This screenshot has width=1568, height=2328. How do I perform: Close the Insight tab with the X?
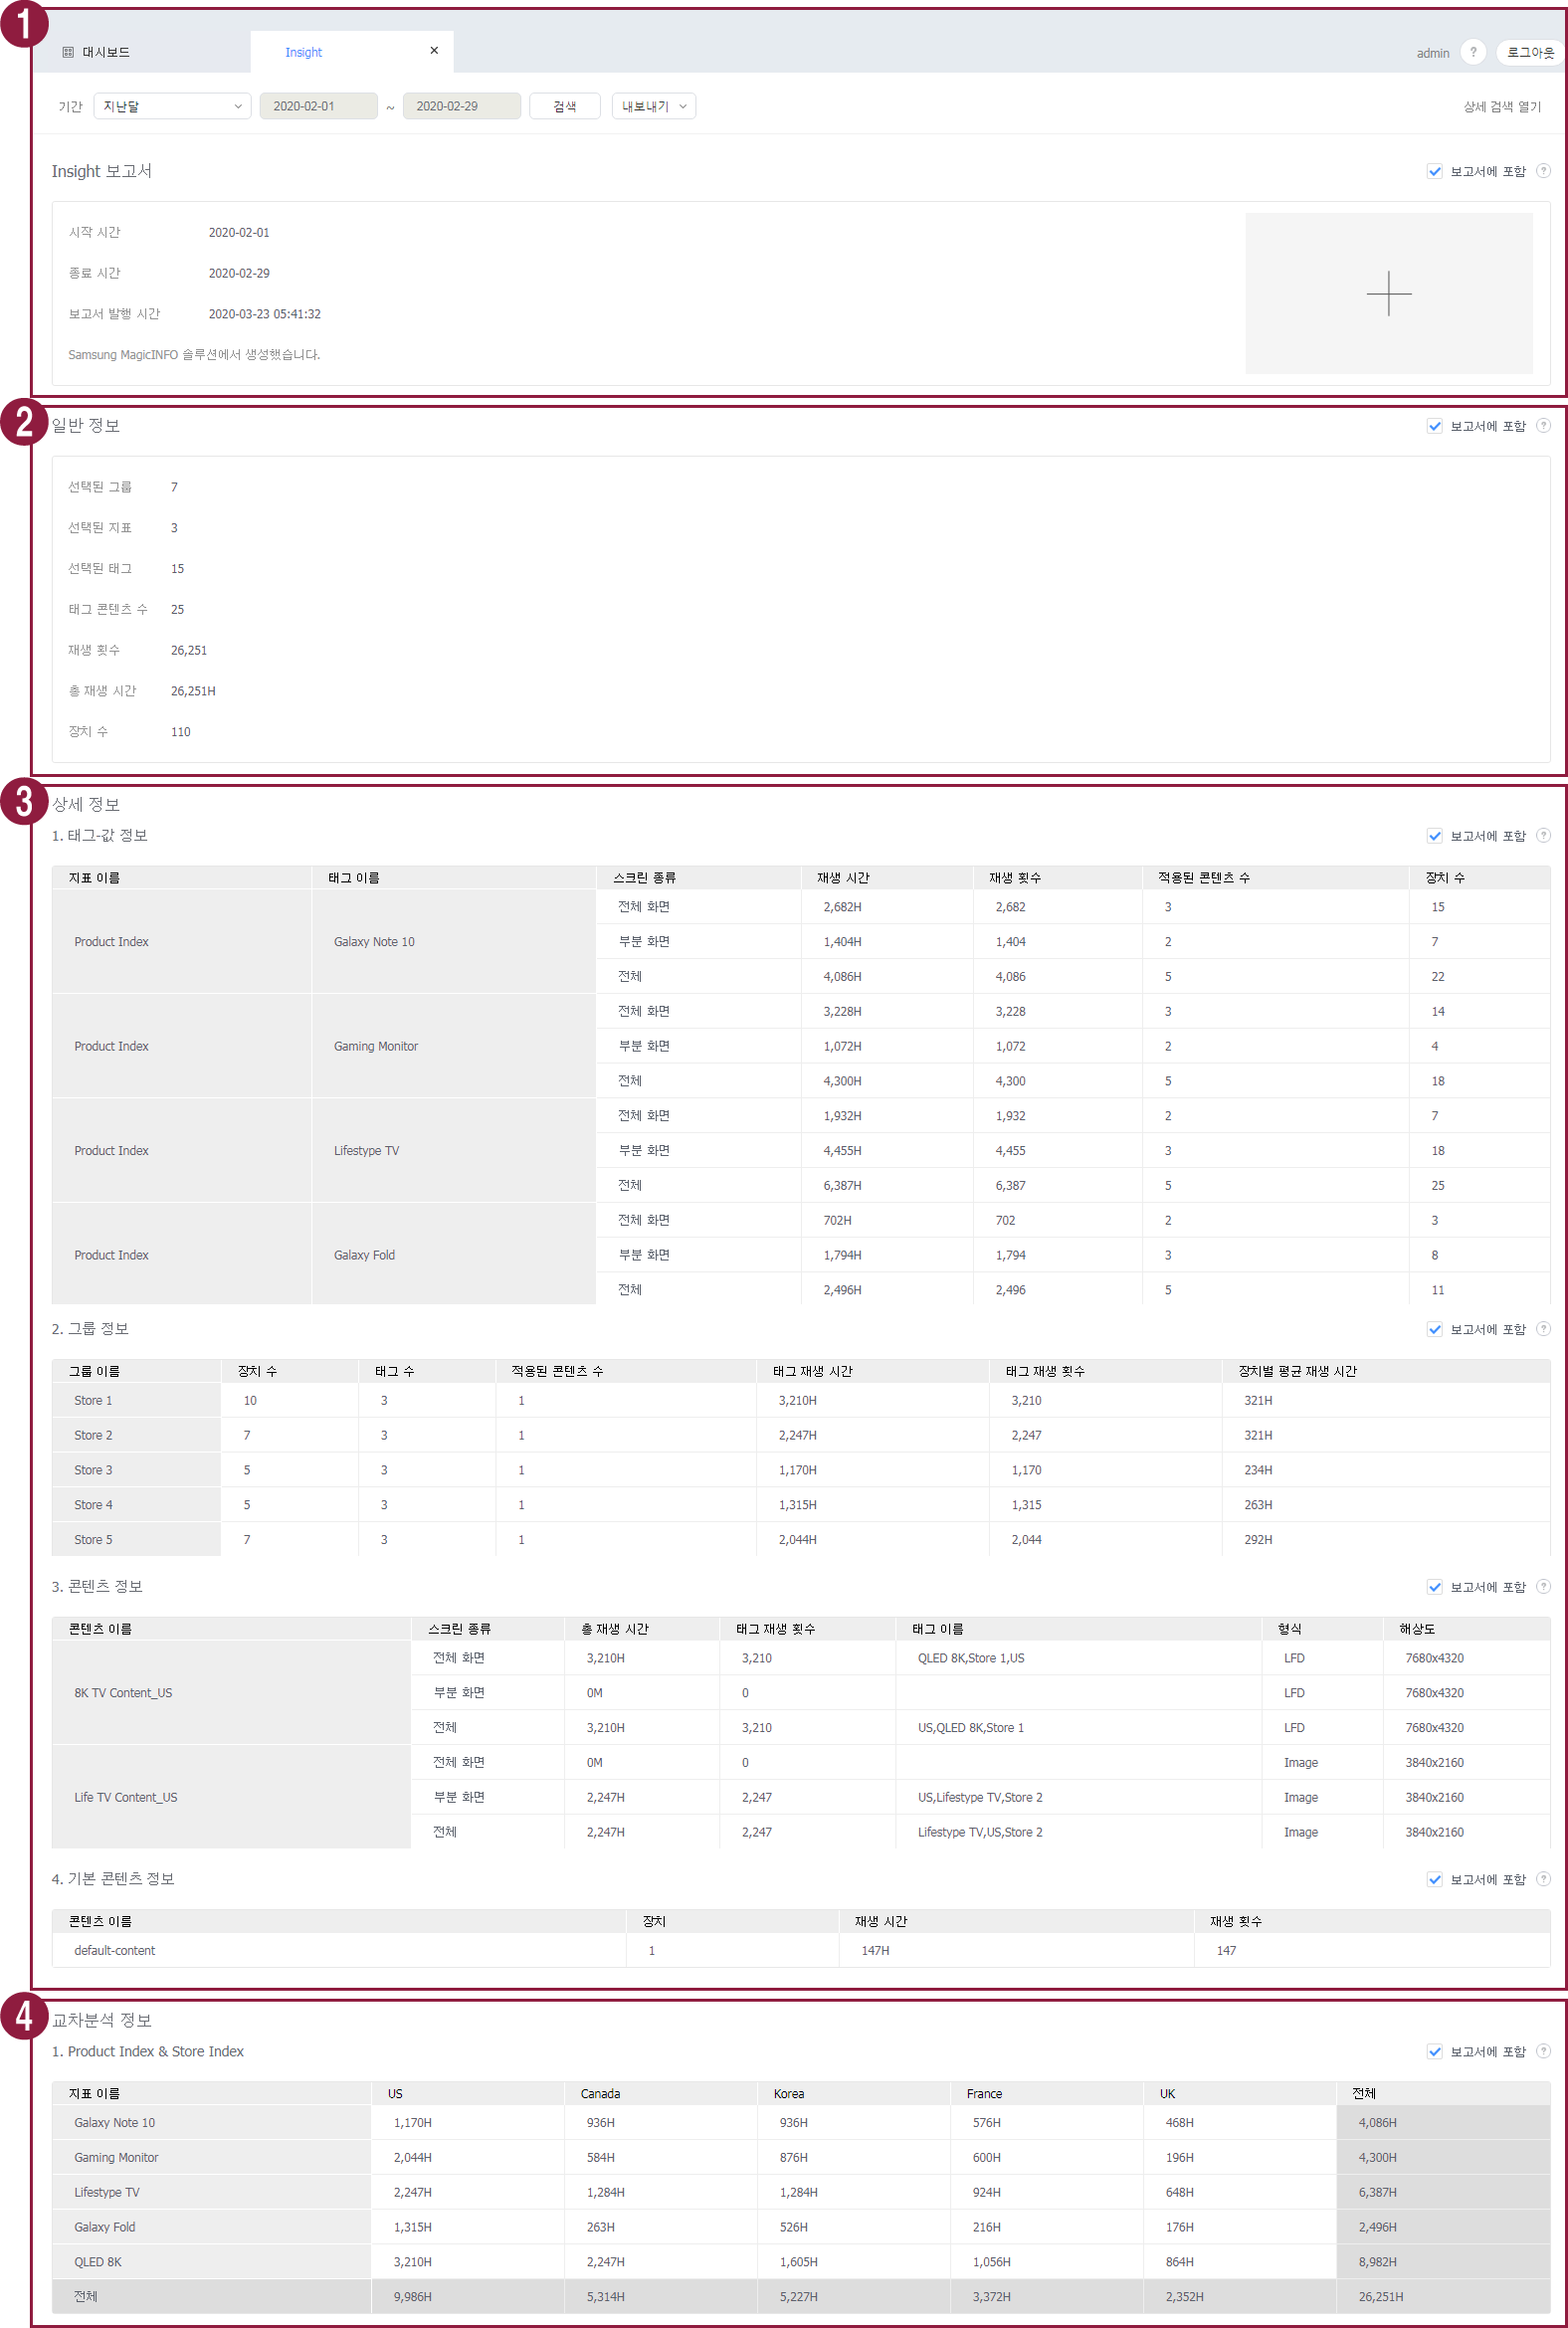434,51
